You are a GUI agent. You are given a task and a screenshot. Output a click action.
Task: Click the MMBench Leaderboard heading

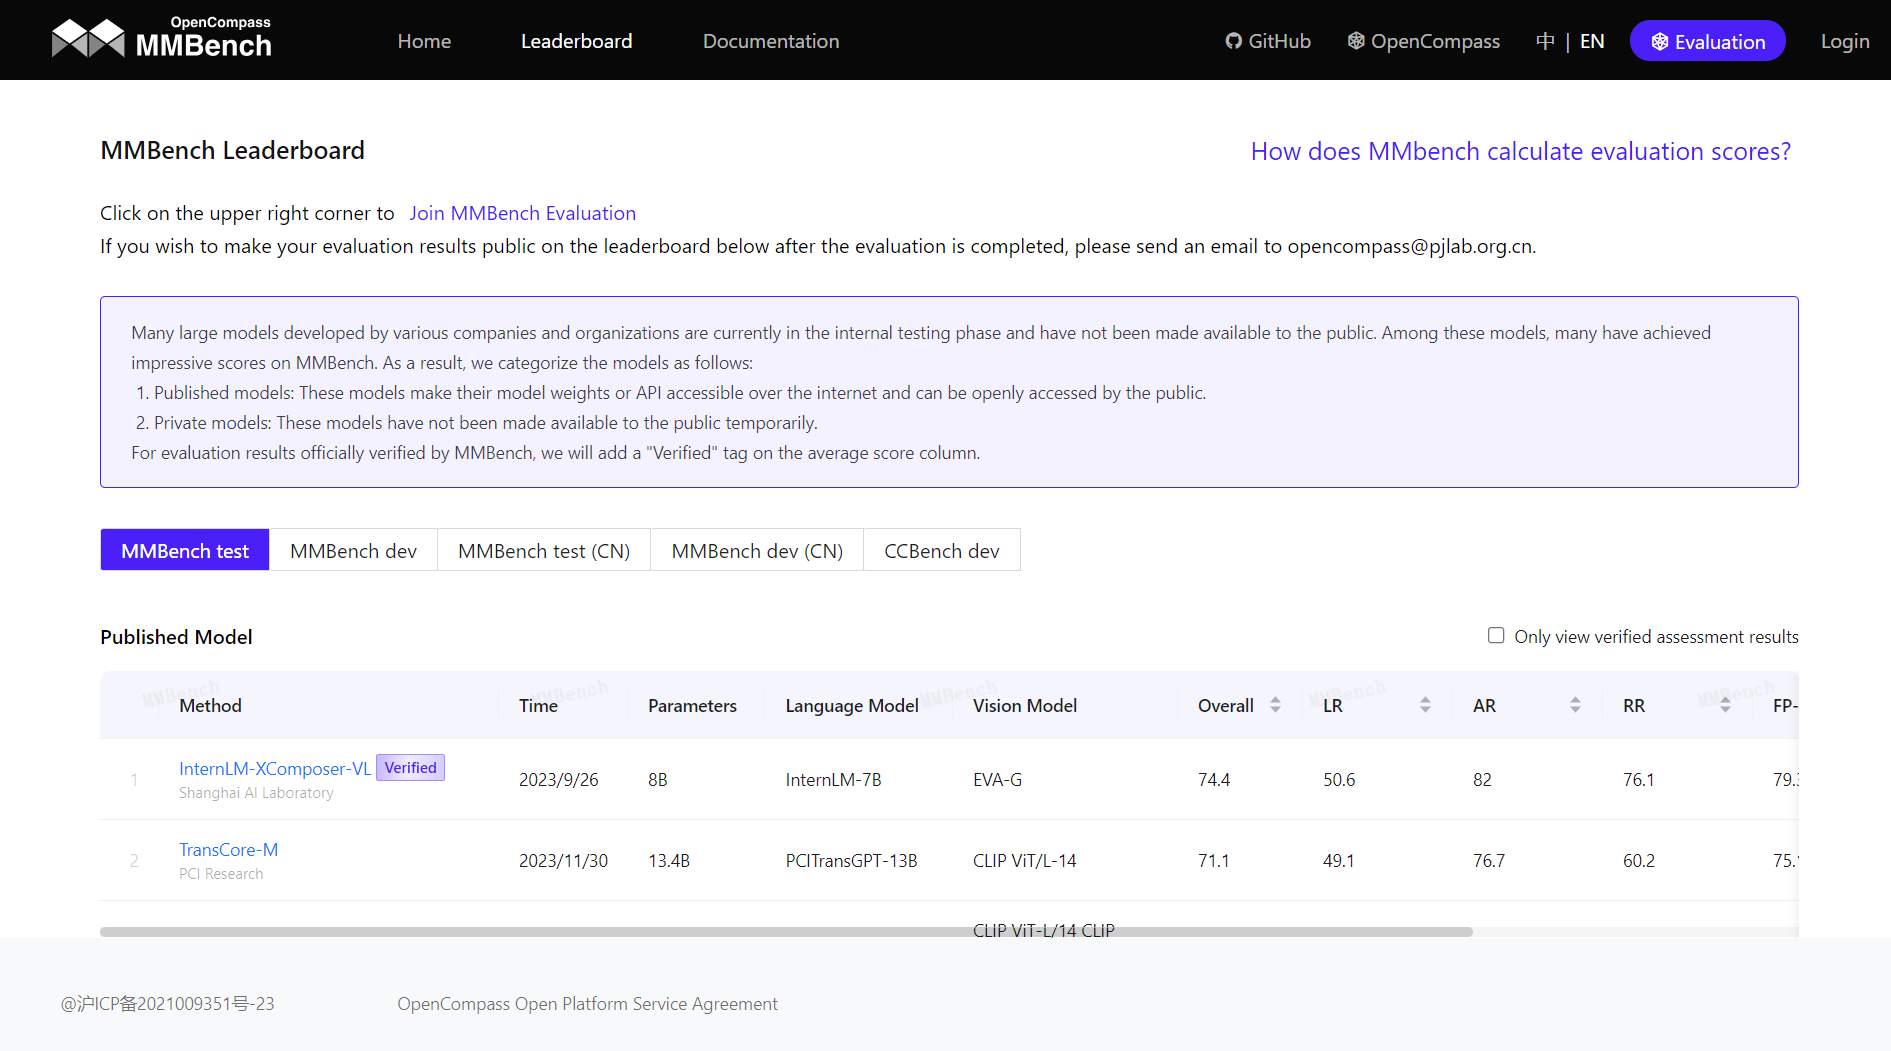coord(232,150)
